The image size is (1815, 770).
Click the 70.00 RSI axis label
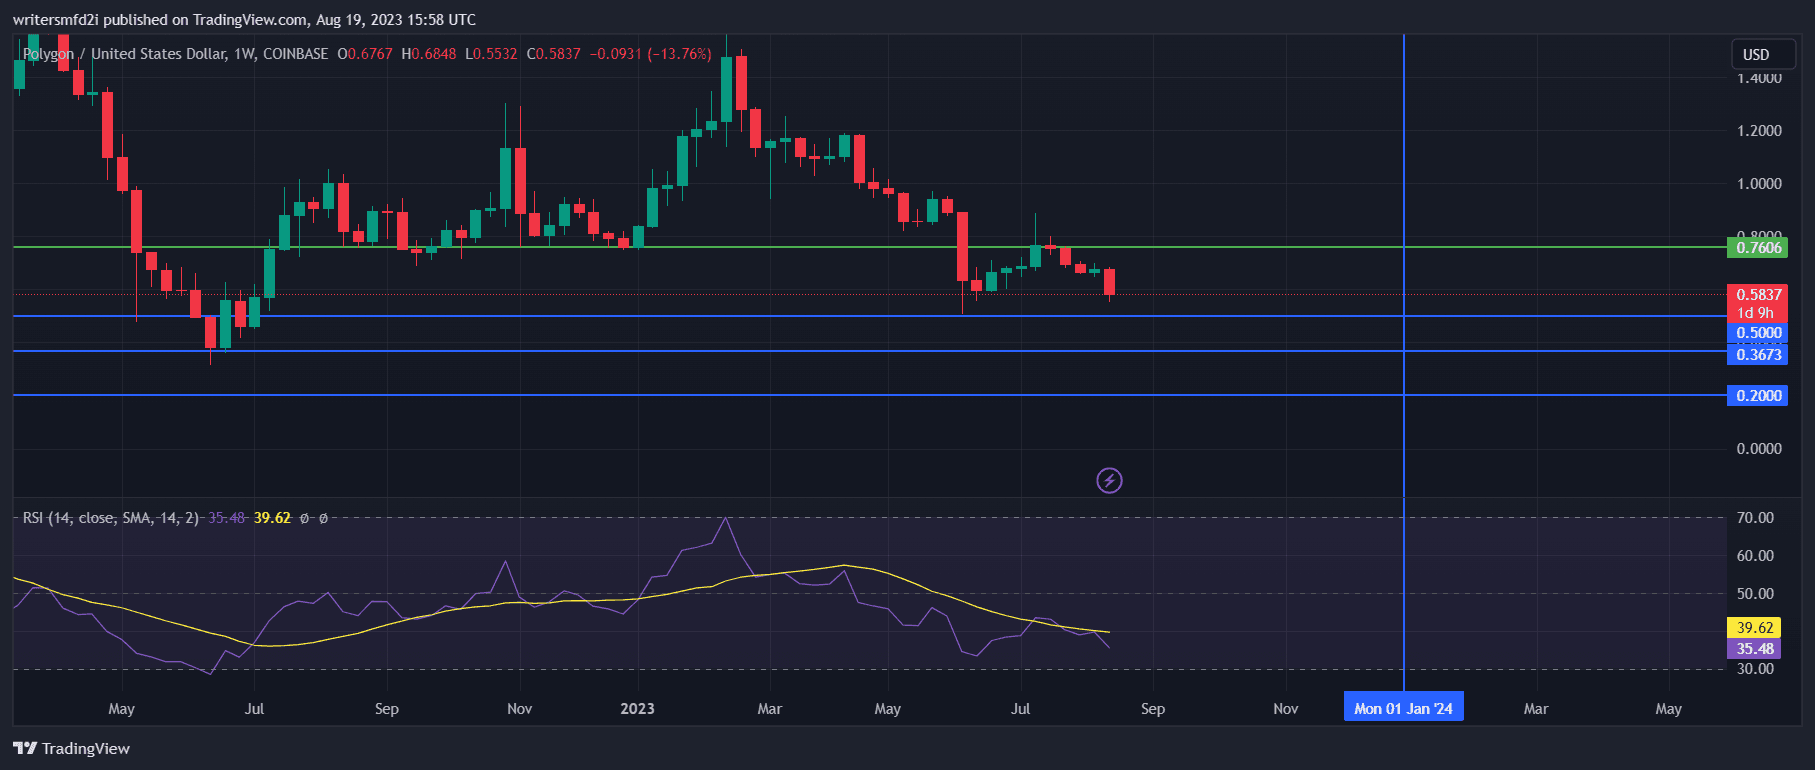[x=1754, y=518]
